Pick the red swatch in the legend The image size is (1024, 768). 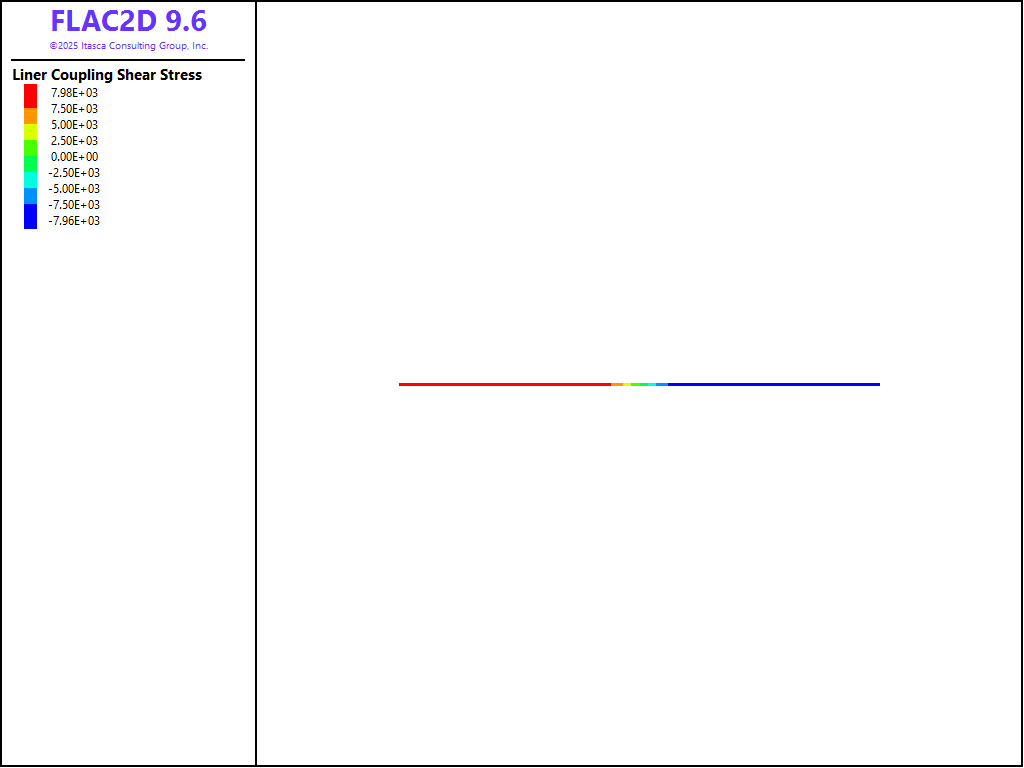(x=31, y=95)
